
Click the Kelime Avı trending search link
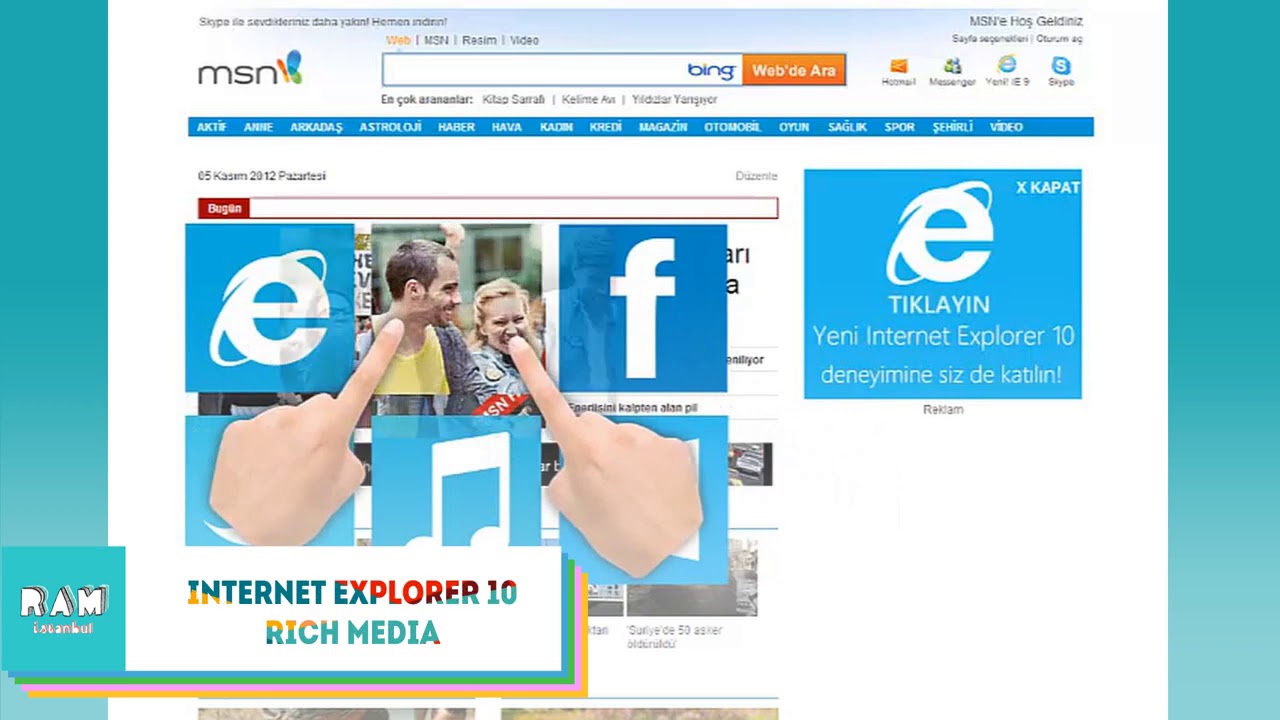588,100
